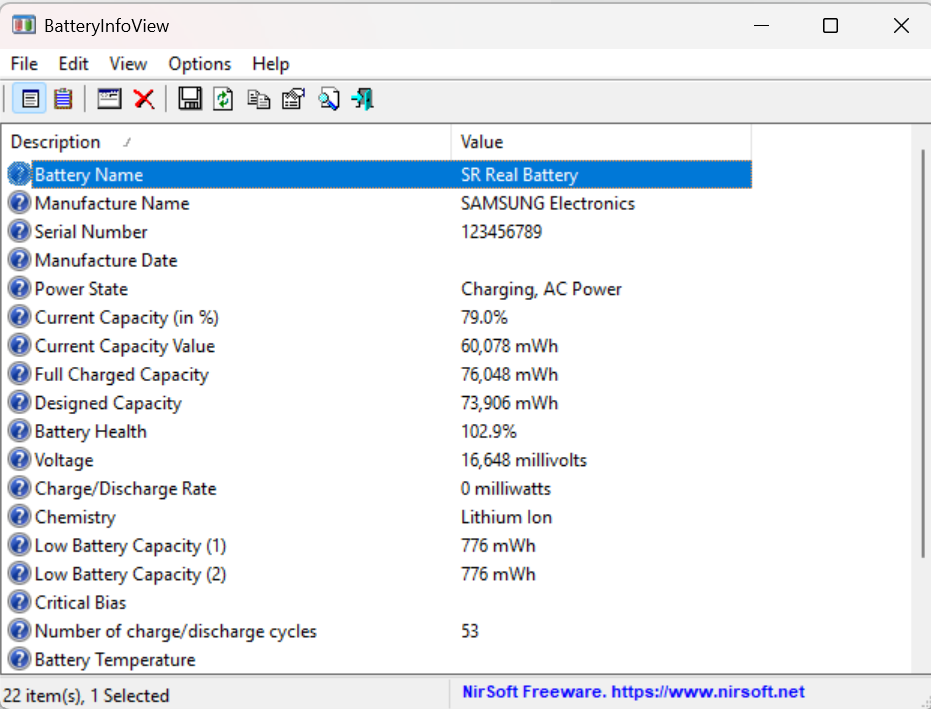Open the File menu
The width and height of the screenshot is (931, 709).
click(x=24, y=64)
